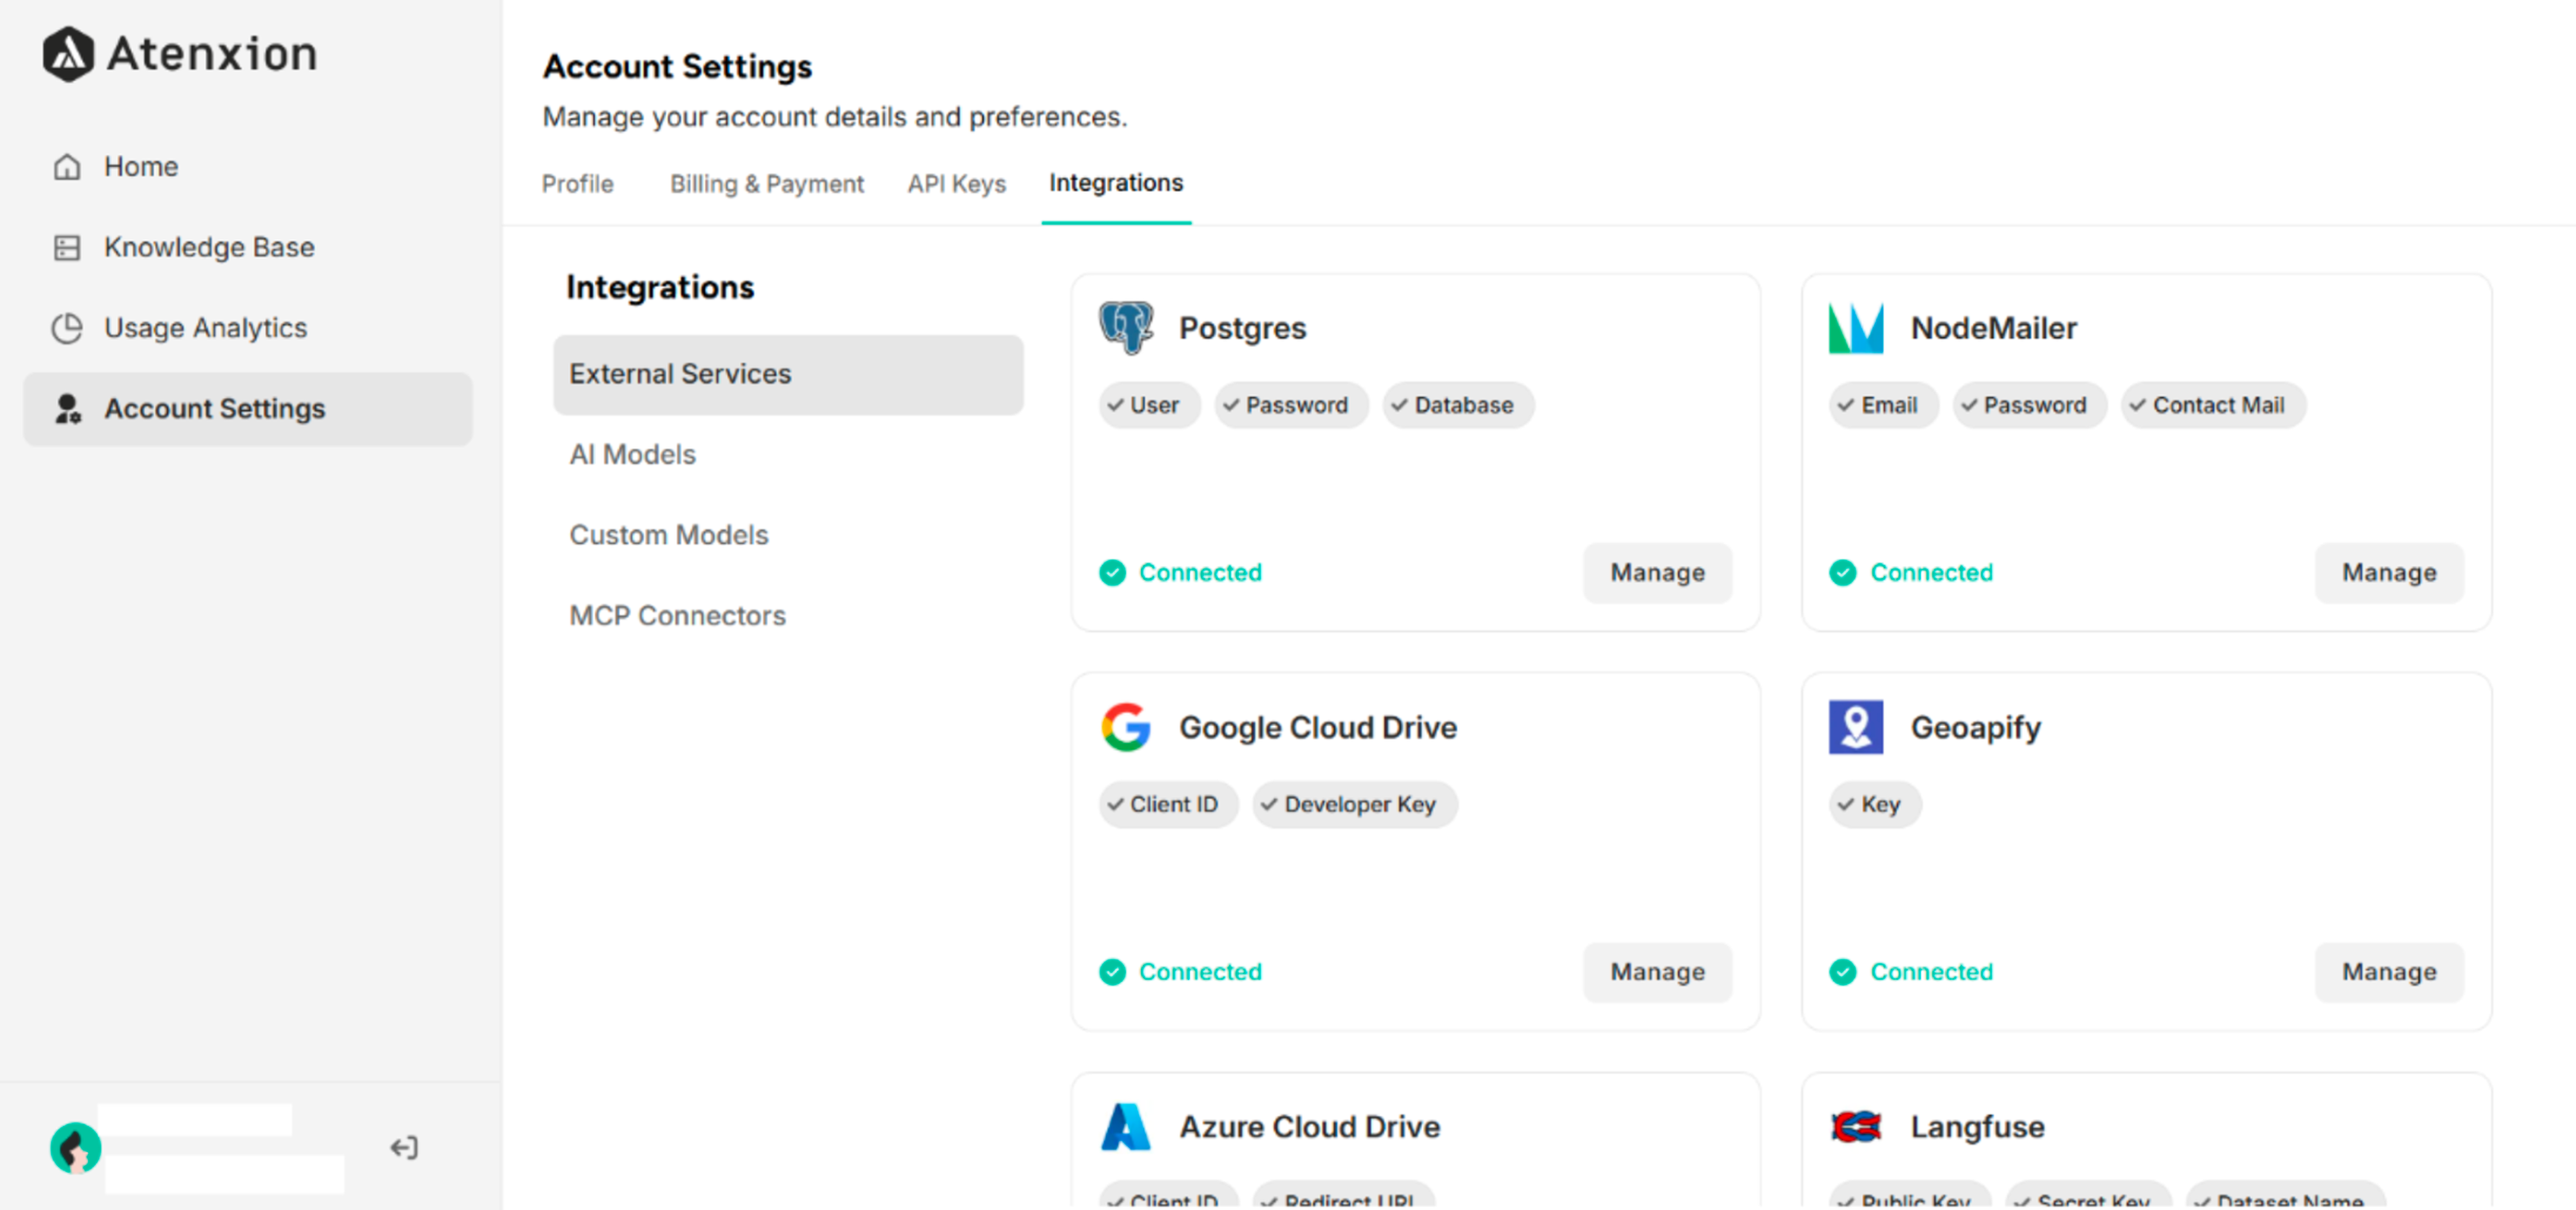The height and width of the screenshot is (1210, 2576).
Task: Click Manage on the Postgres integration
Action: (x=1657, y=572)
